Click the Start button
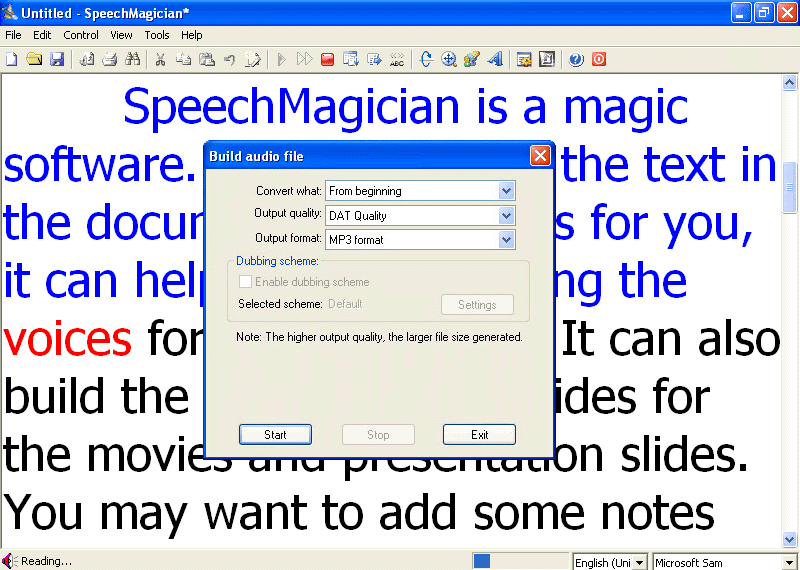Viewport: 800px width, 570px height. pos(275,435)
